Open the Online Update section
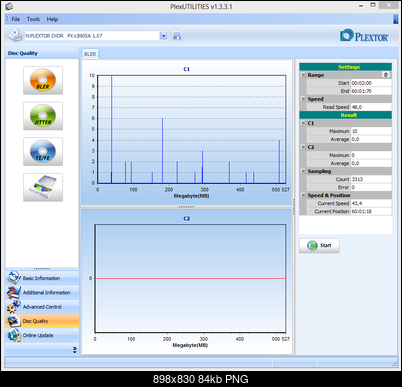The width and height of the screenshot is (402, 387). click(x=42, y=335)
